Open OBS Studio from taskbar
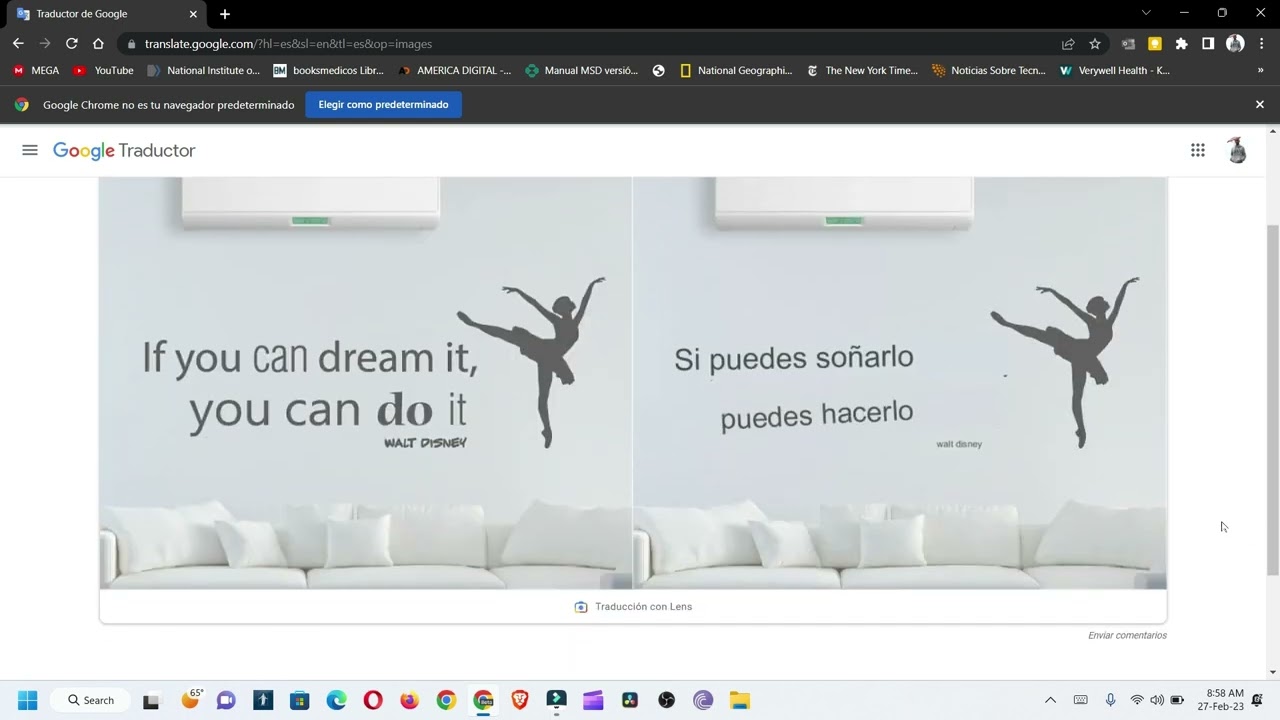 pyautogui.click(x=667, y=700)
